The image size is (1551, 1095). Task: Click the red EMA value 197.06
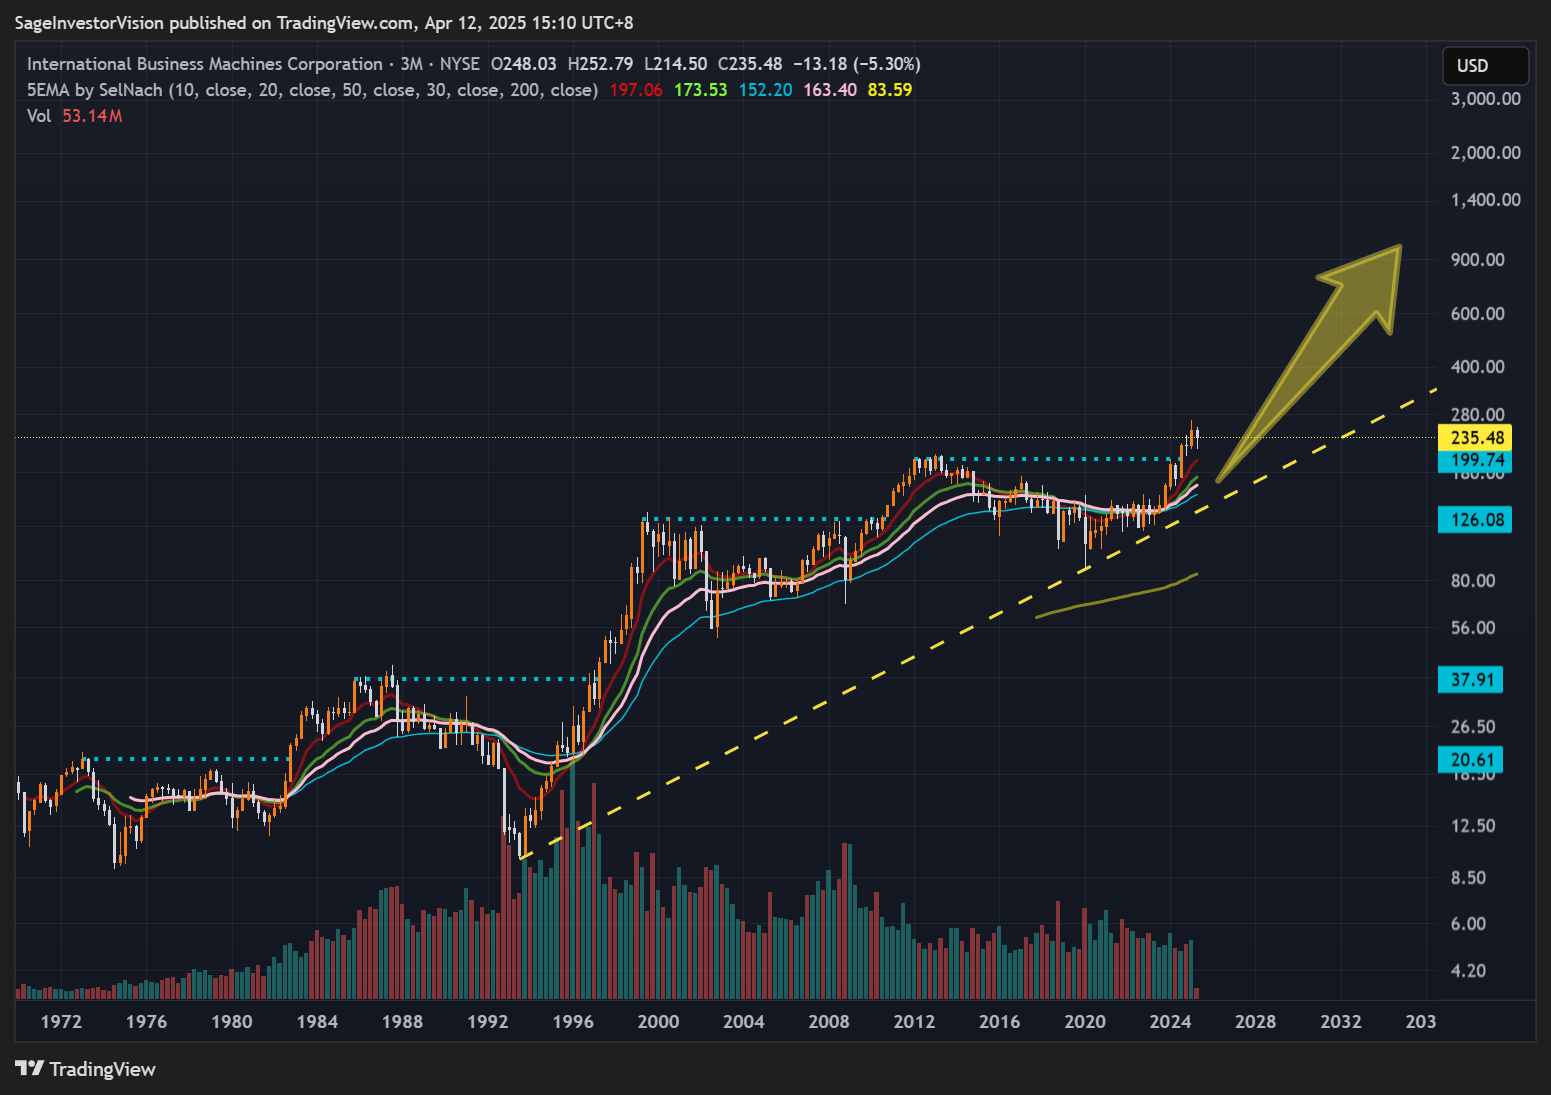click(636, 90)
